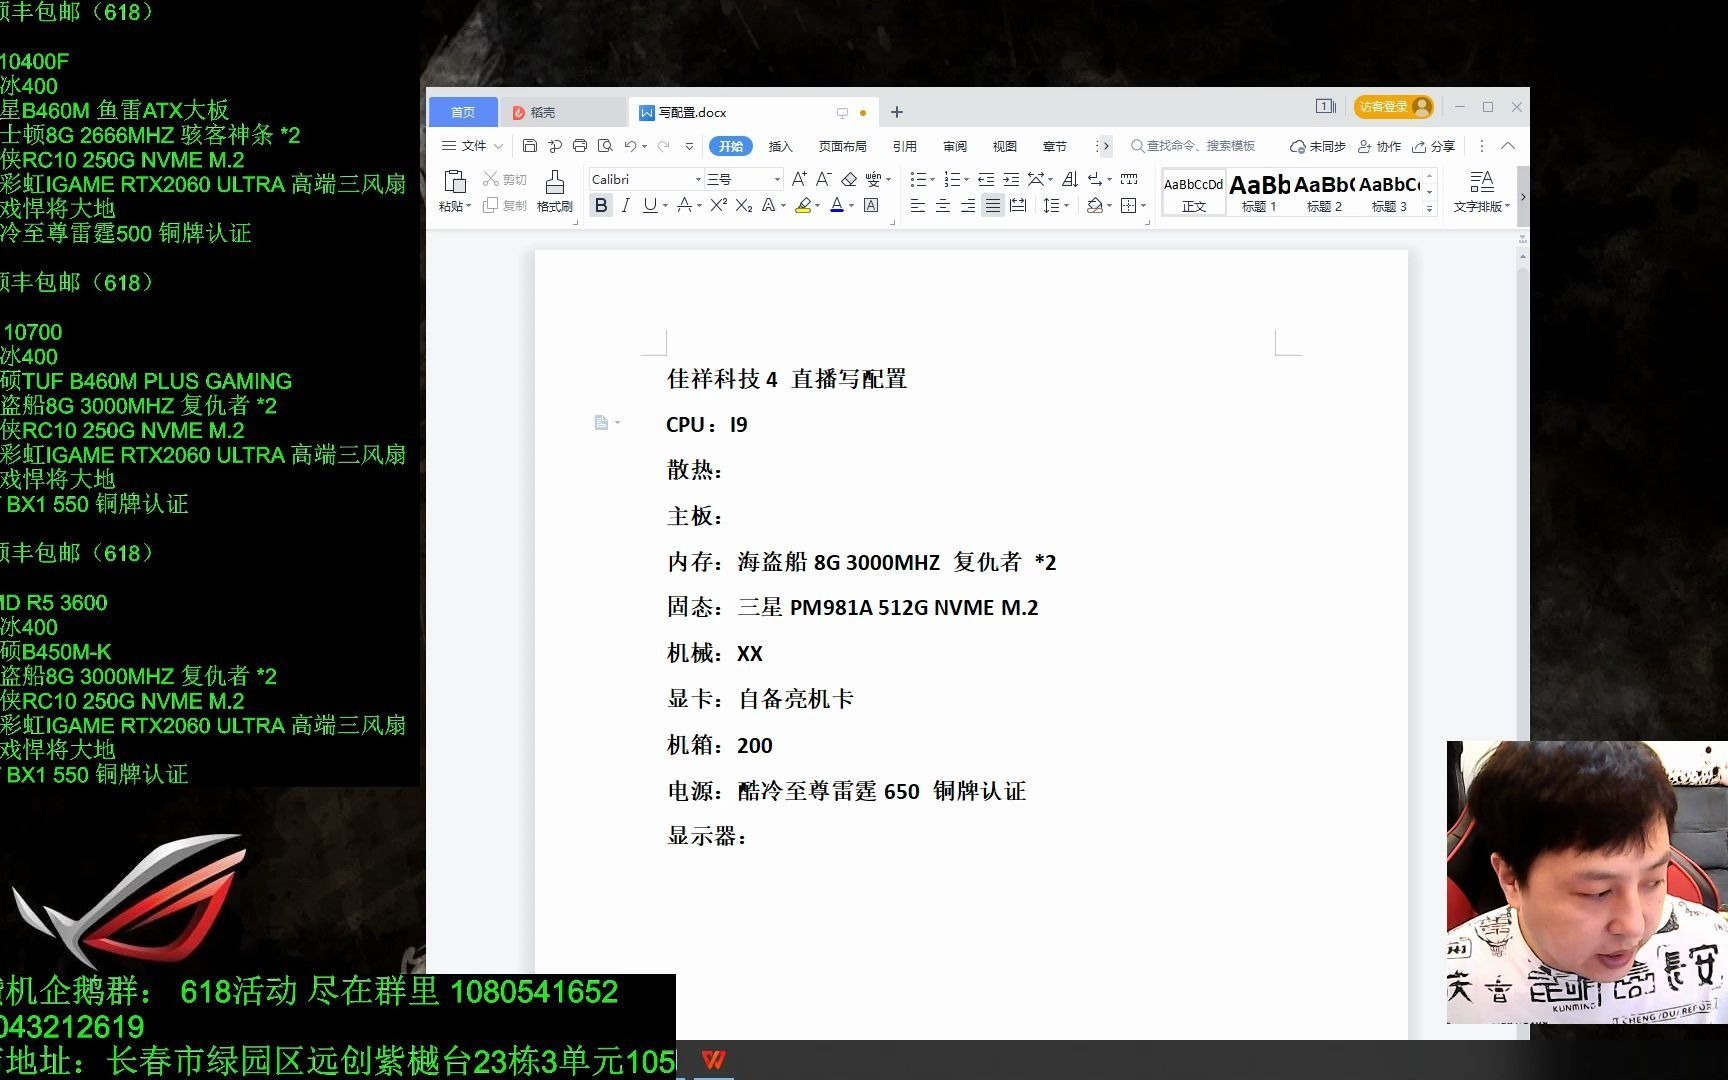This screenshot has width=1728, height=1080.
Task: Toggle Italic formatting
Action: tap(626, 205)
